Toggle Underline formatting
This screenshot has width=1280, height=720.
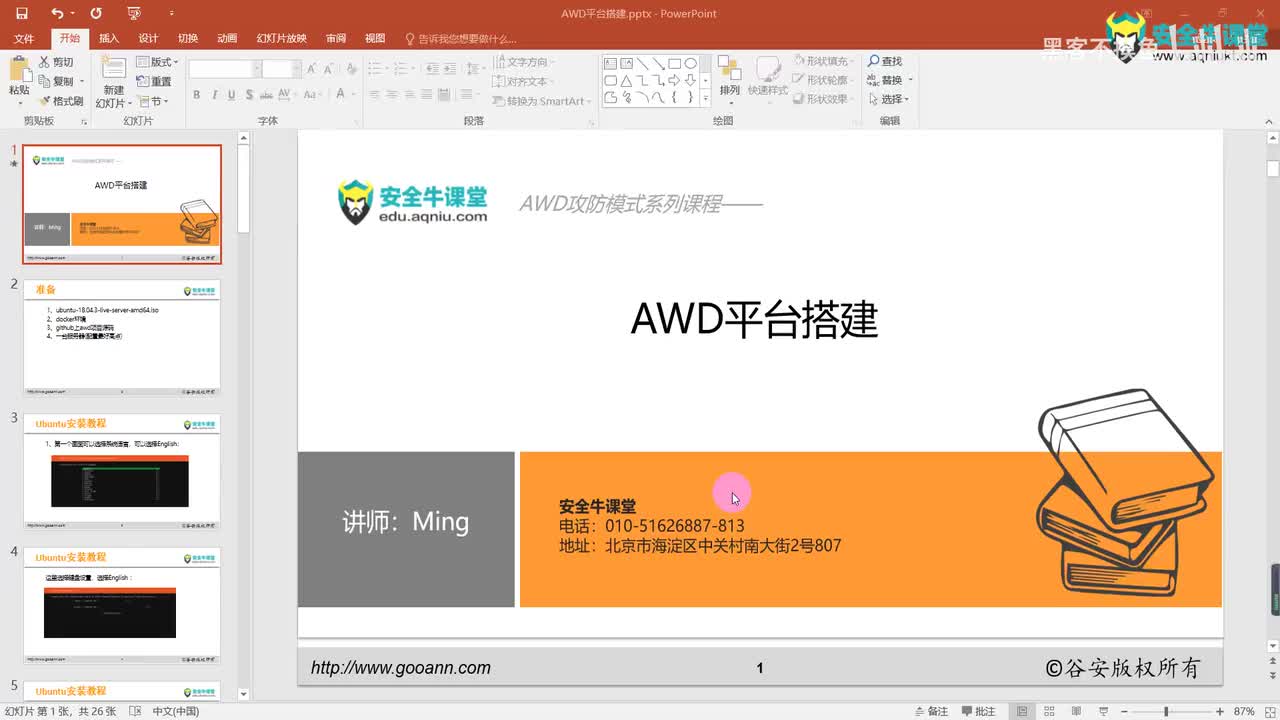[232, 95]
